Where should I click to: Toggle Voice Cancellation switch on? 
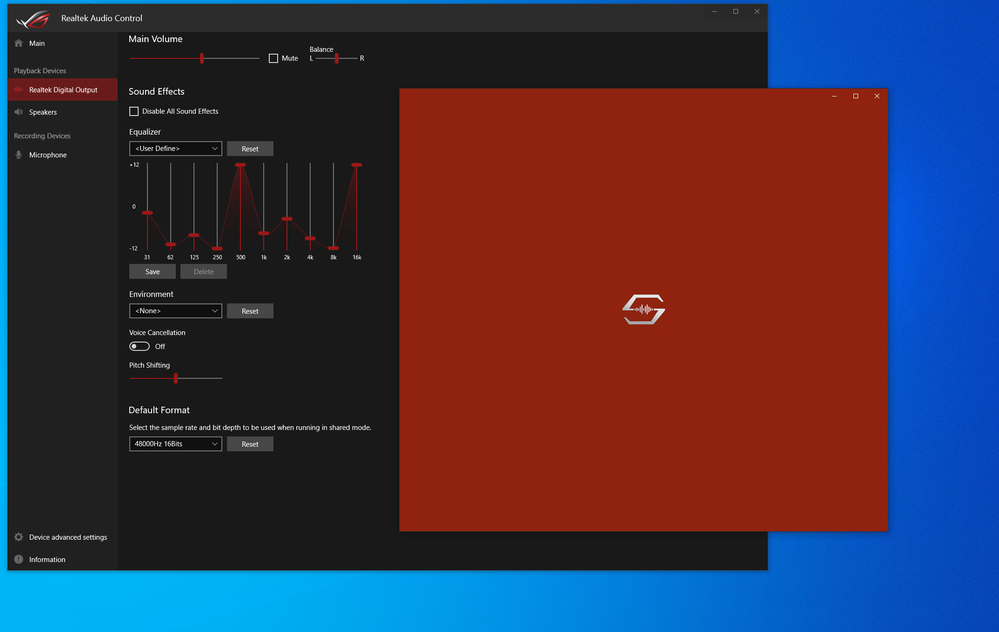pos(140,347)
